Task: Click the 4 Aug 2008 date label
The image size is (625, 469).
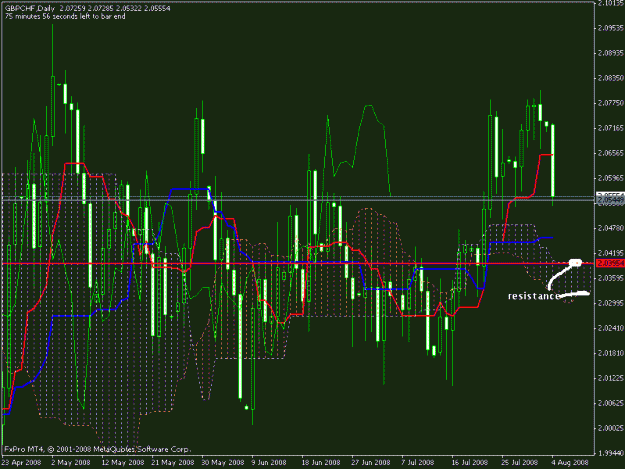Action: (x=570, y=462)
